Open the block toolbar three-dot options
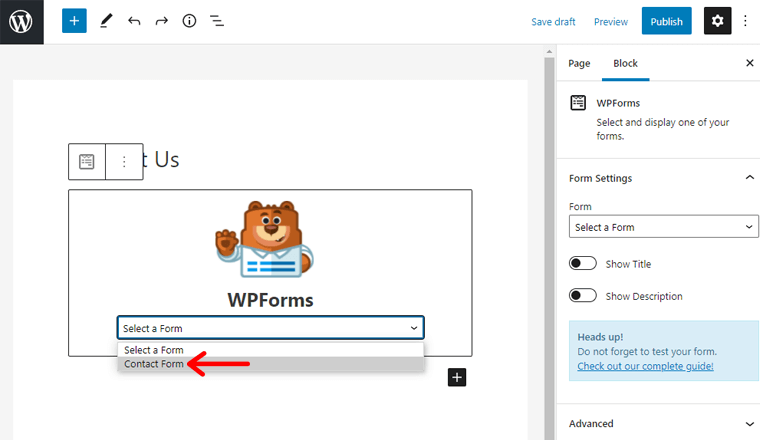Image resolution: width=760 pixels, height=440 pixels. click(x=124, y=161)
